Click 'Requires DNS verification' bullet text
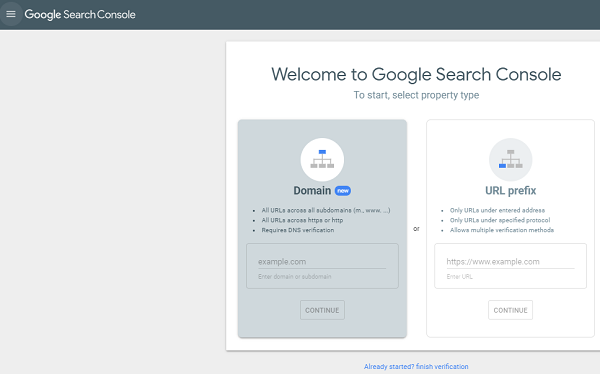 [x=298, y=230]
